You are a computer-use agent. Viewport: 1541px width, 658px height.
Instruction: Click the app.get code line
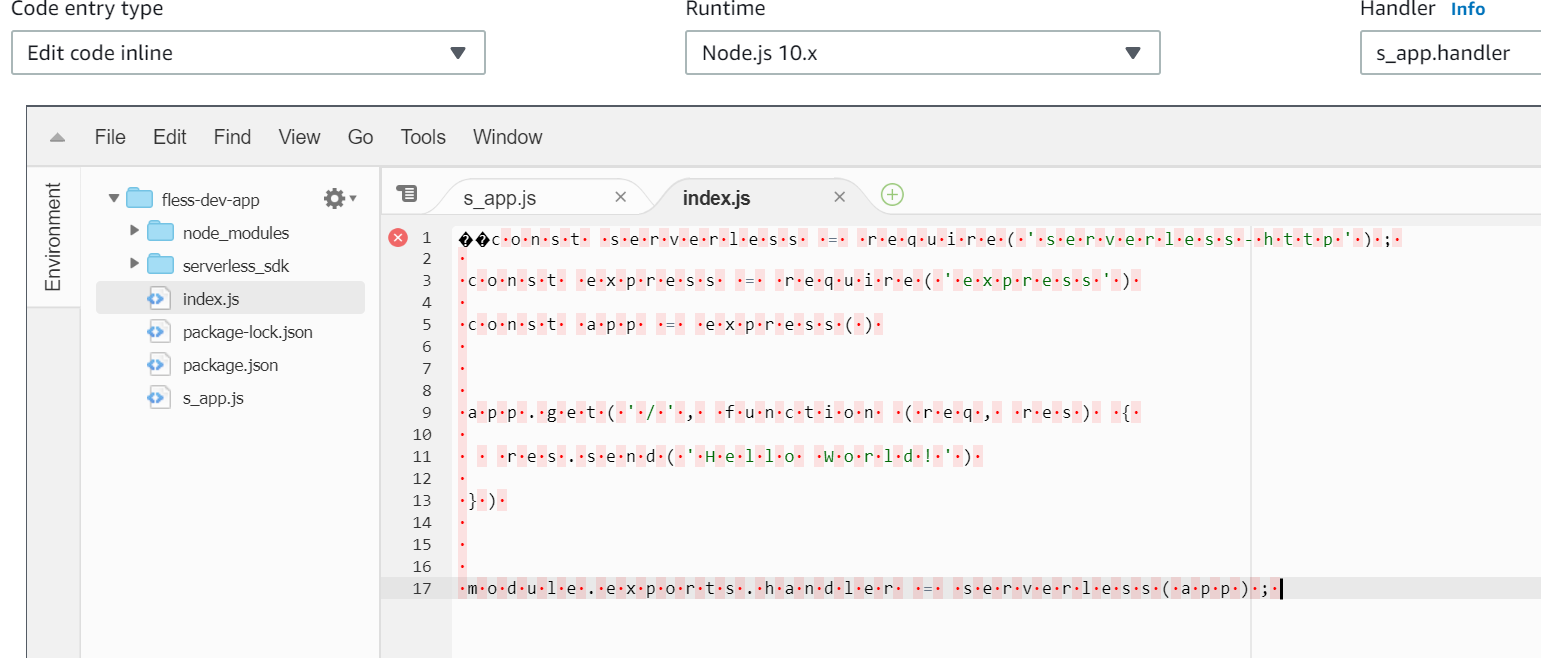799,412
